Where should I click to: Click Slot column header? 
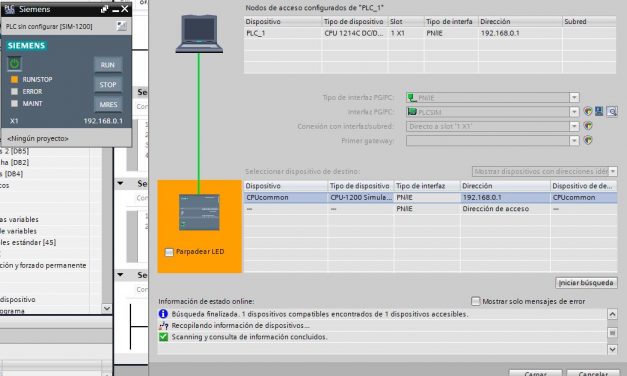pos(406,22)
